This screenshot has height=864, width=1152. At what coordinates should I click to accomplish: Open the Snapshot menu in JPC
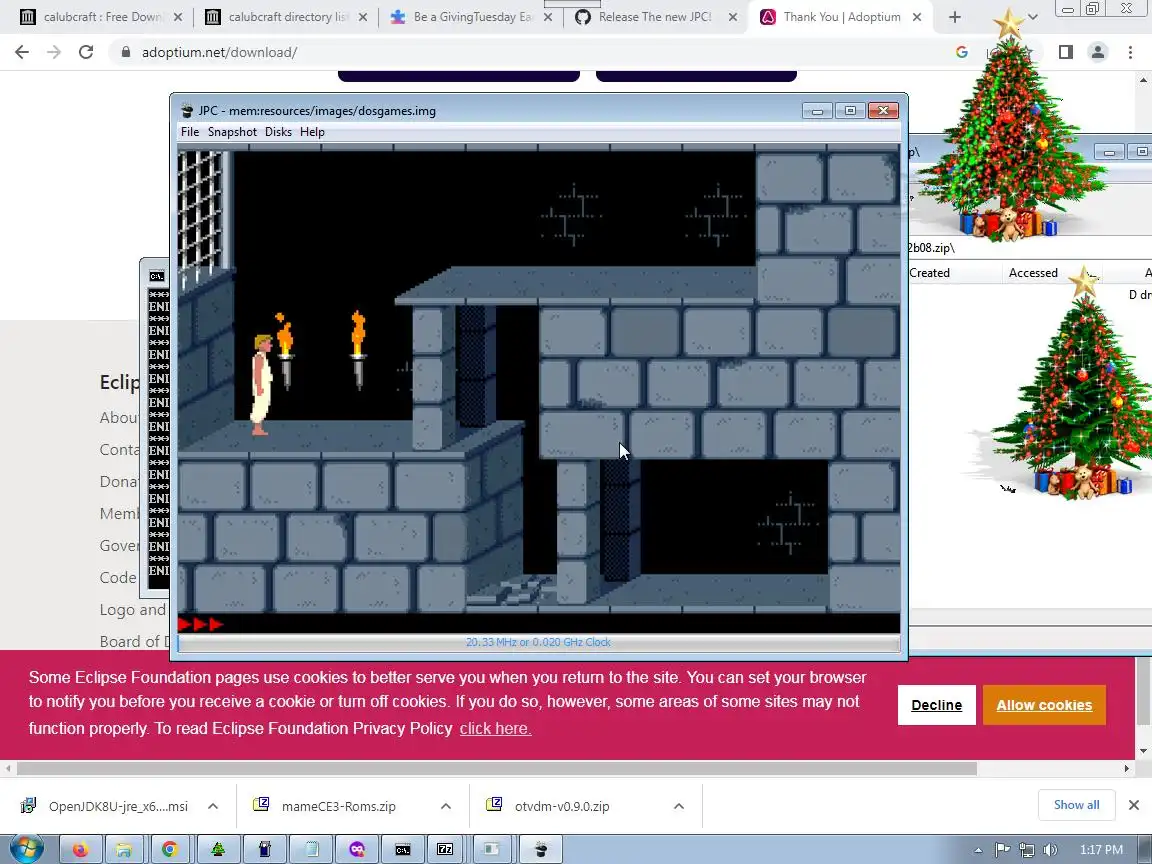tap(232, 132)
